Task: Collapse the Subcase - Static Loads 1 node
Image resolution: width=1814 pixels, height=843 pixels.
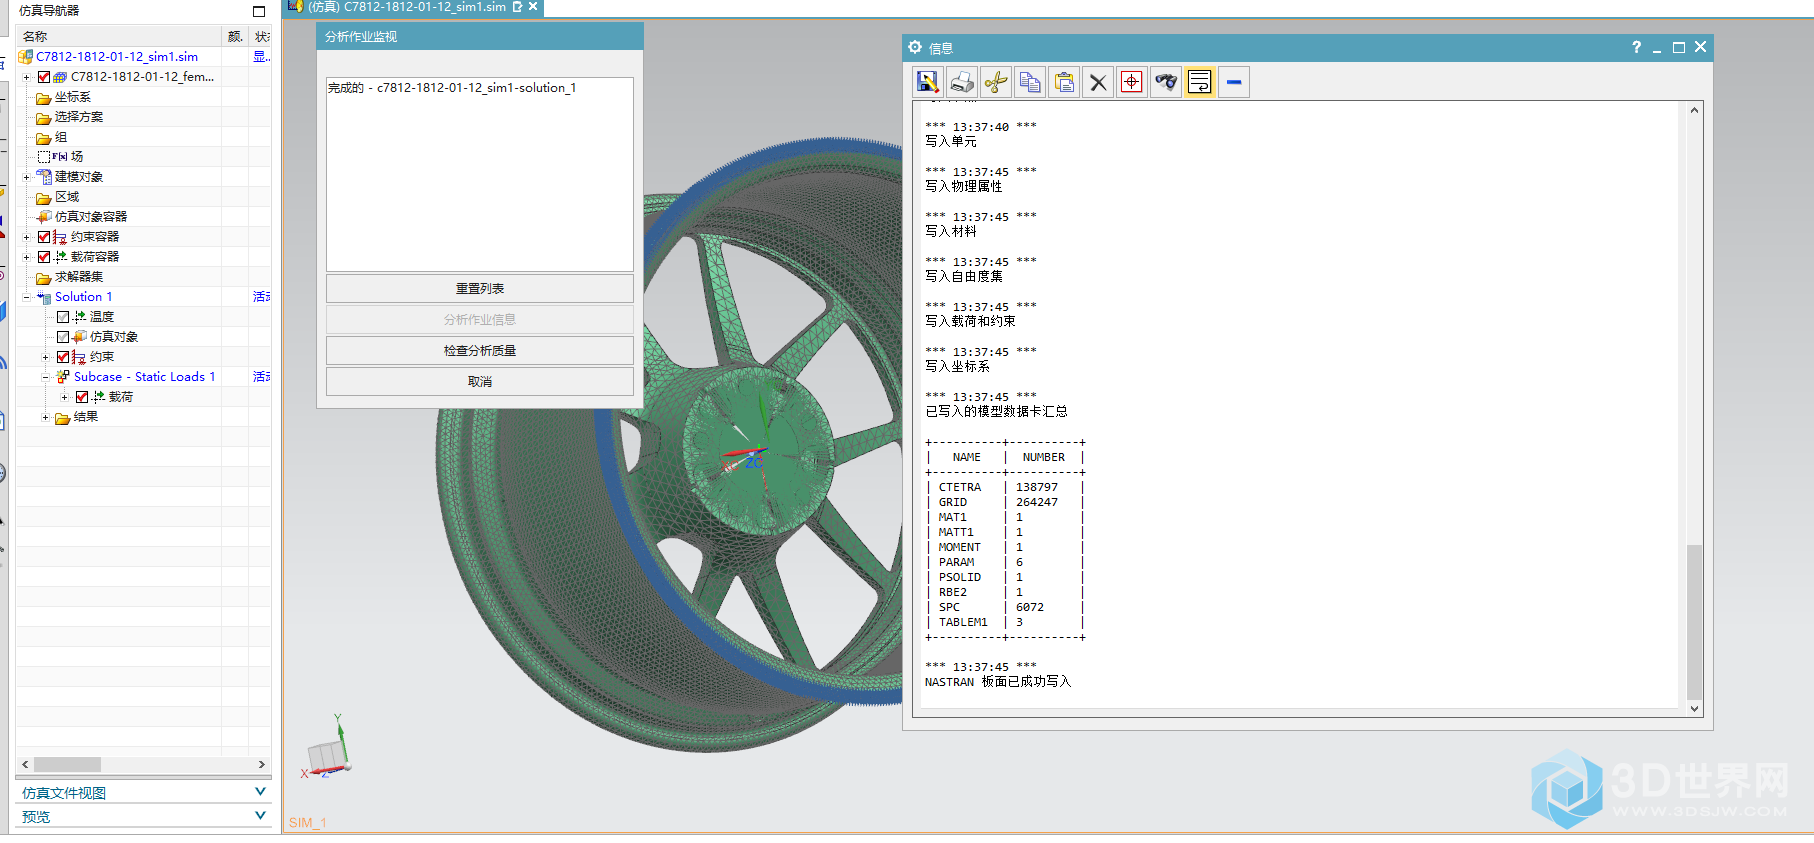Action: 46,377
